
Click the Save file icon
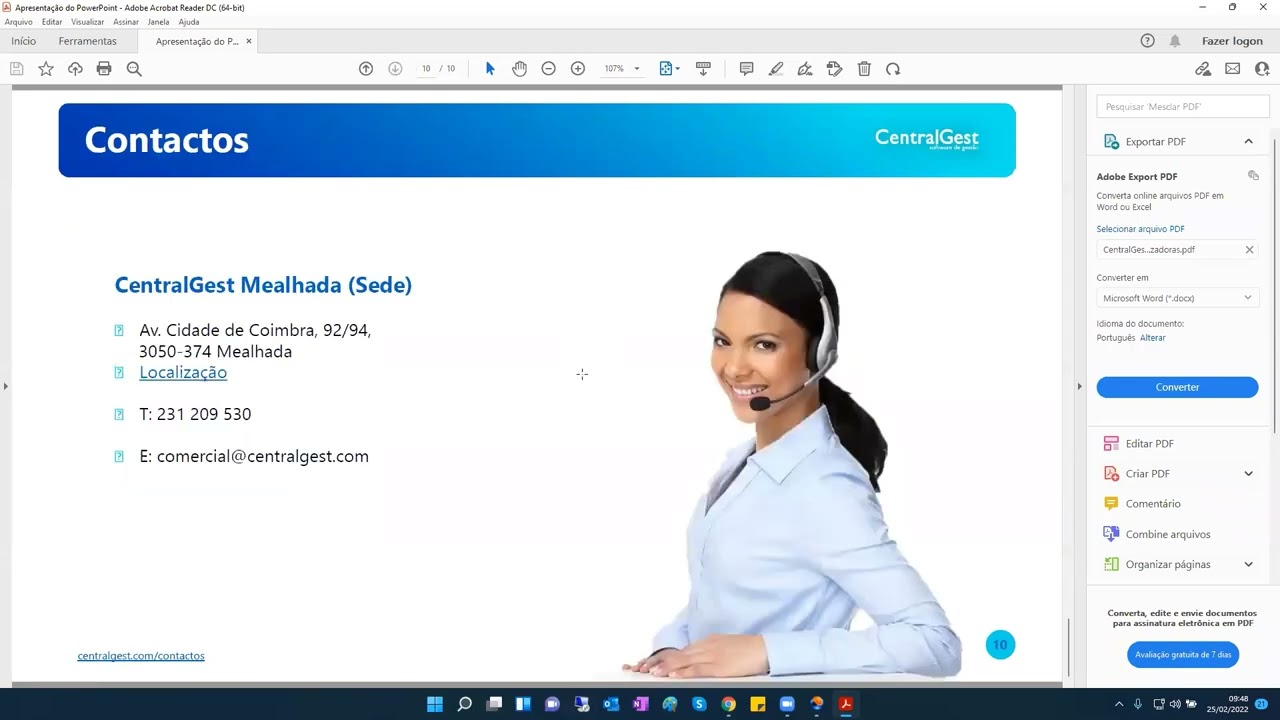point(16,69)
